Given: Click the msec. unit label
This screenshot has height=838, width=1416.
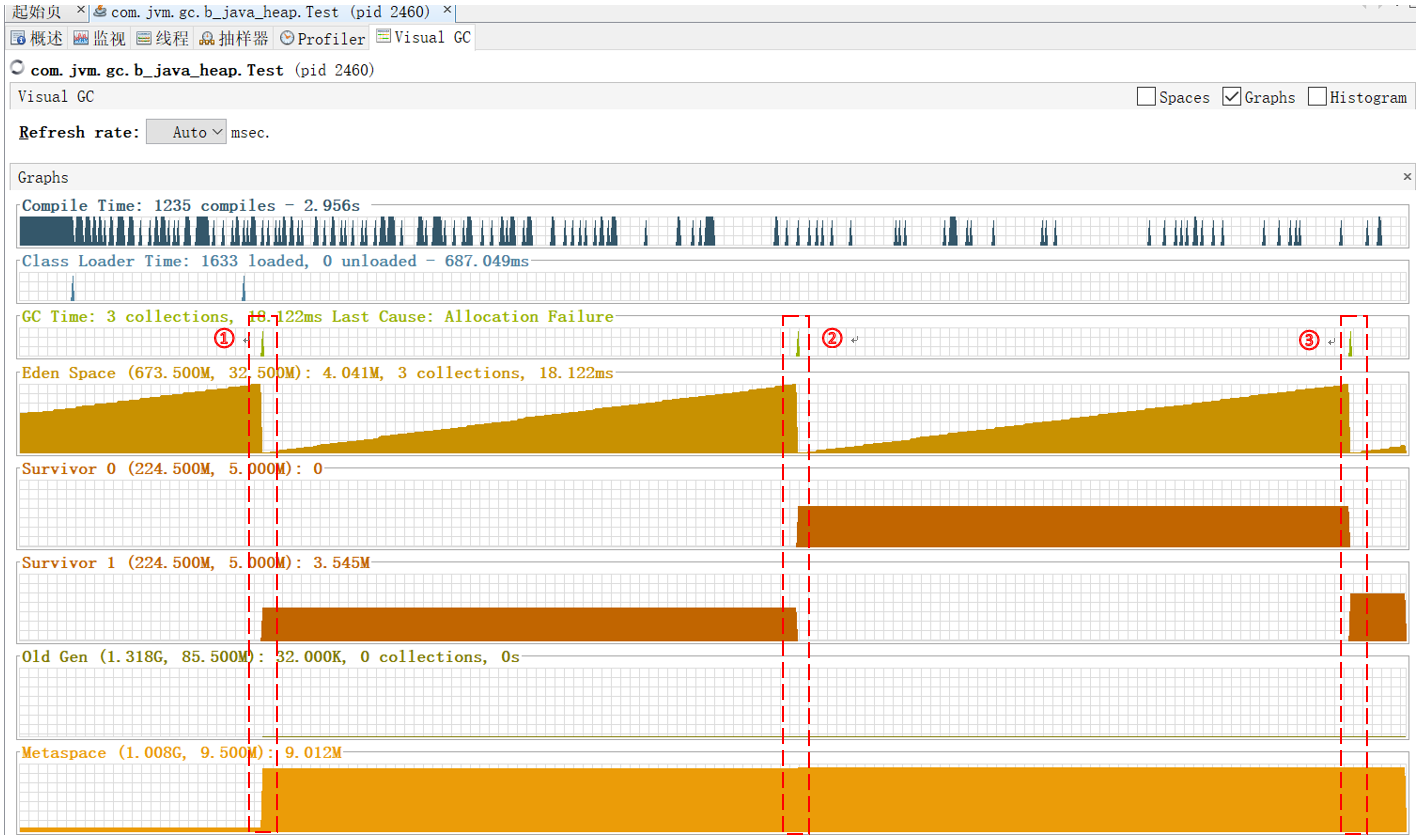Looking at the screenshot, I should click(251, 132).
